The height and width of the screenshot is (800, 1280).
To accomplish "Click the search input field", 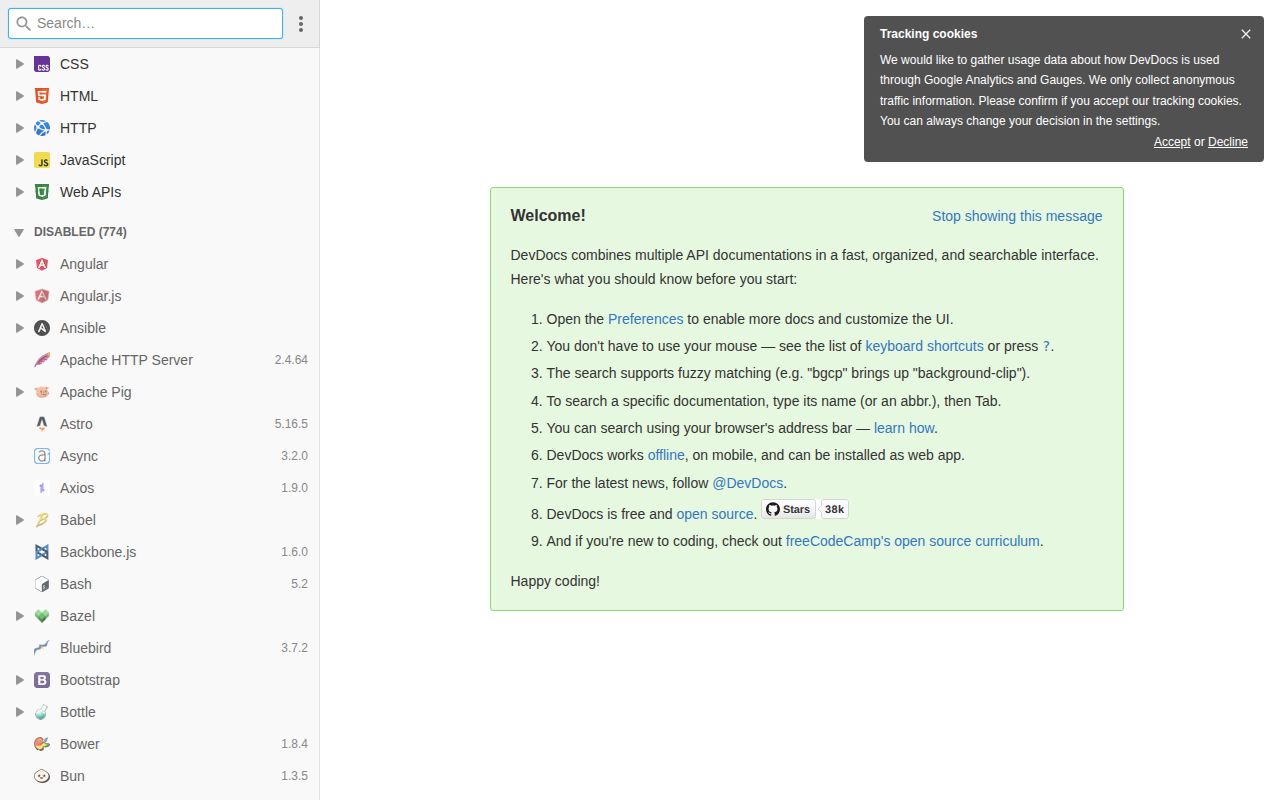I will point(145,22).
